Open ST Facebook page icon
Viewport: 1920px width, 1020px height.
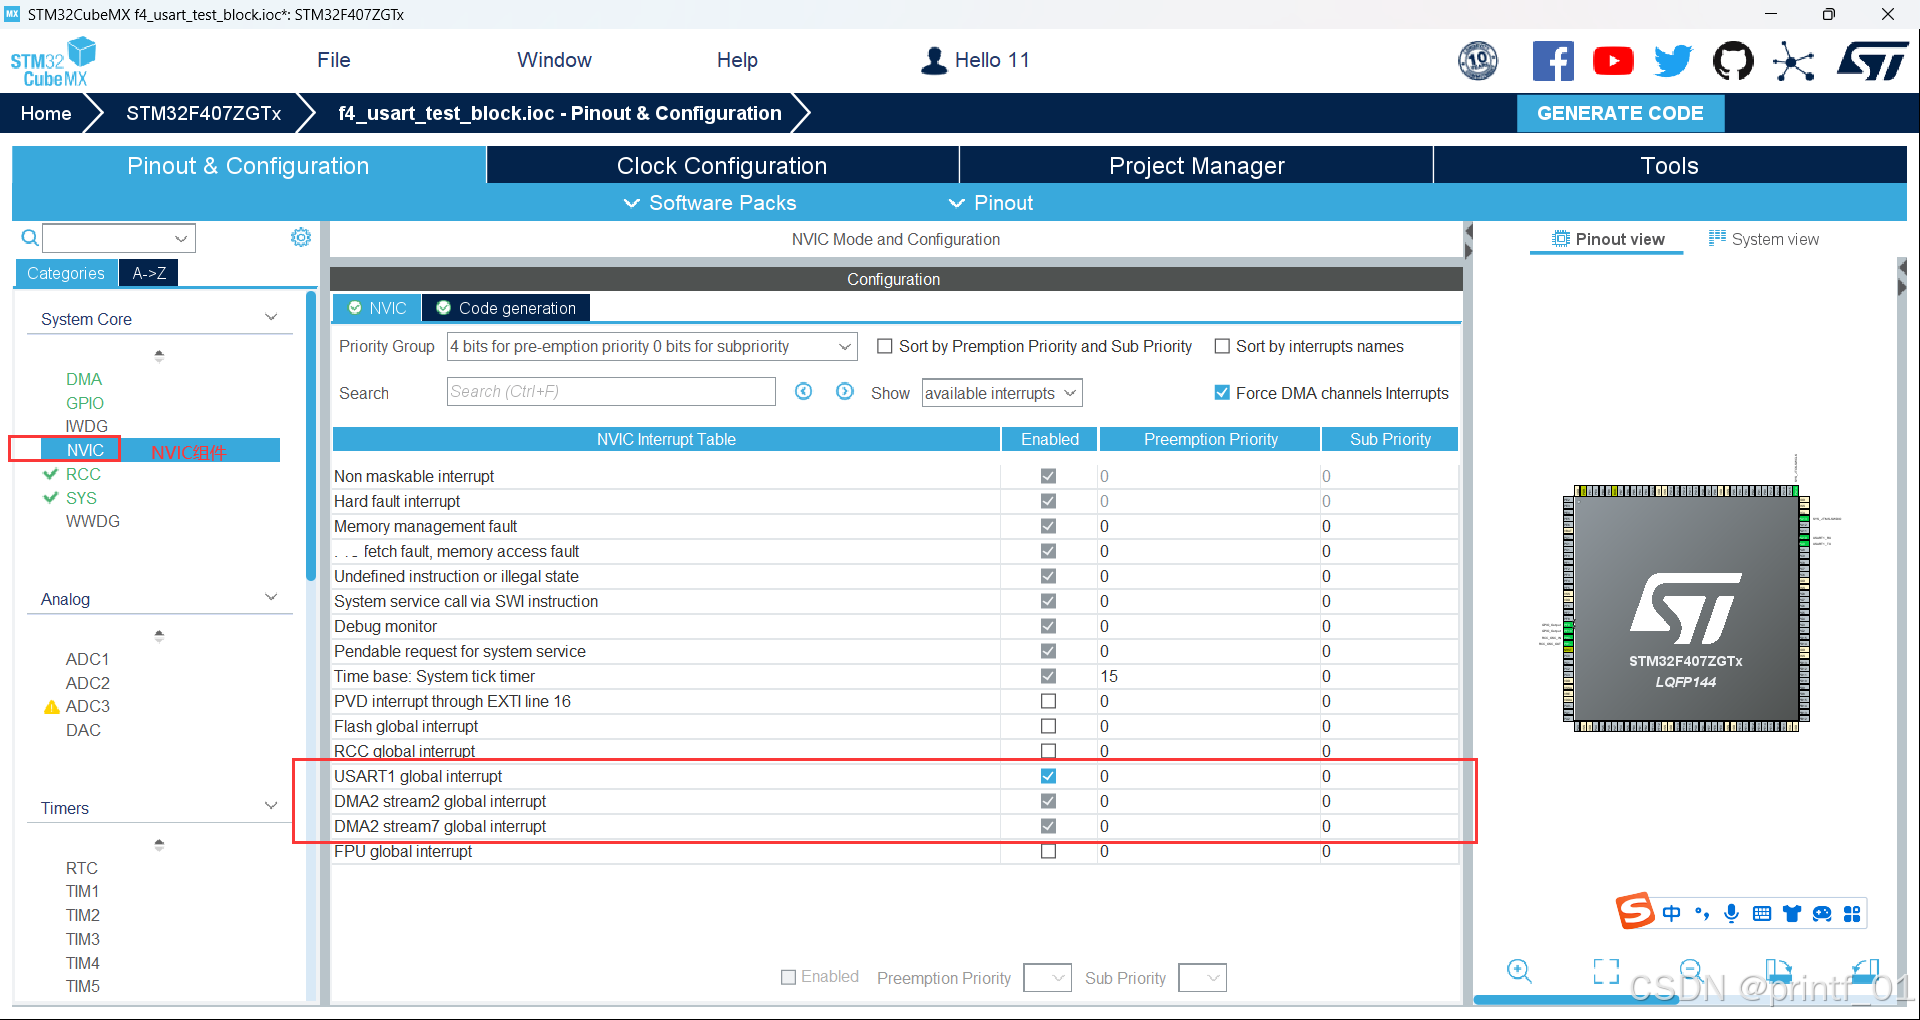coord(1552,61)
